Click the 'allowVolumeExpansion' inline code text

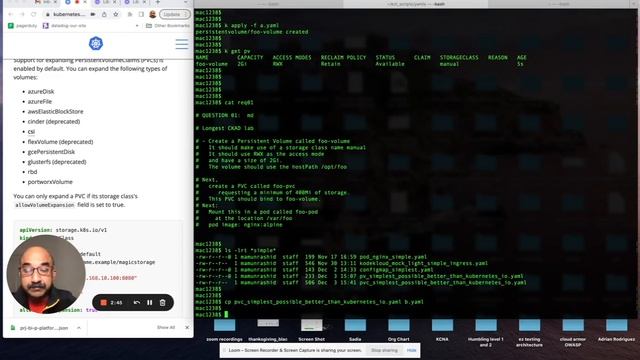[45, 205]
